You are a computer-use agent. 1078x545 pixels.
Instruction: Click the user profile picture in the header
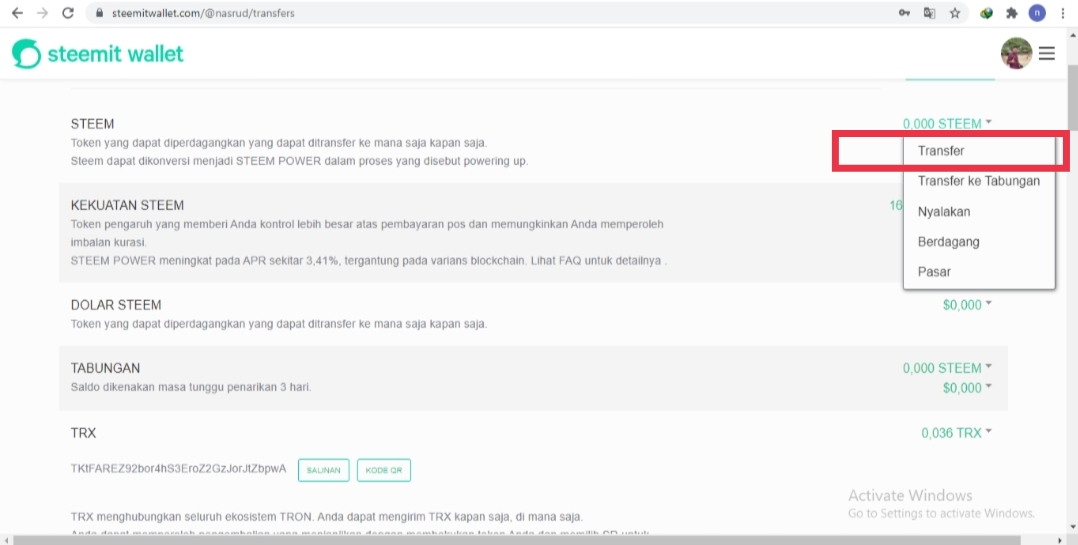pyautogui.click(x=1016, y=54)
